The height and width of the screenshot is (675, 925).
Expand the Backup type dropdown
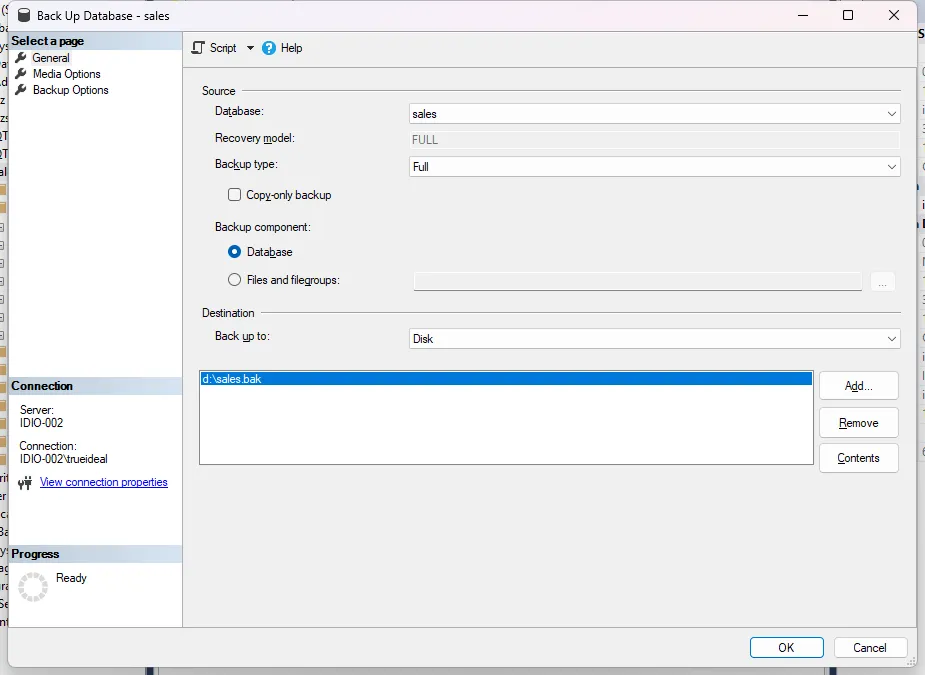pos(655,167)
